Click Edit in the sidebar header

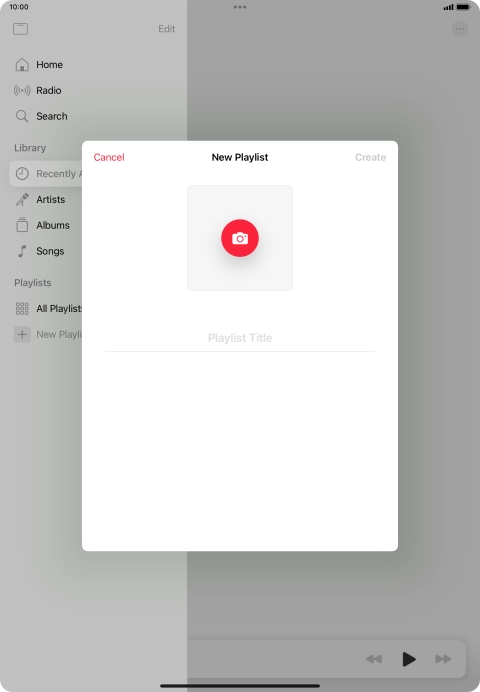click(x=166, y=29)
